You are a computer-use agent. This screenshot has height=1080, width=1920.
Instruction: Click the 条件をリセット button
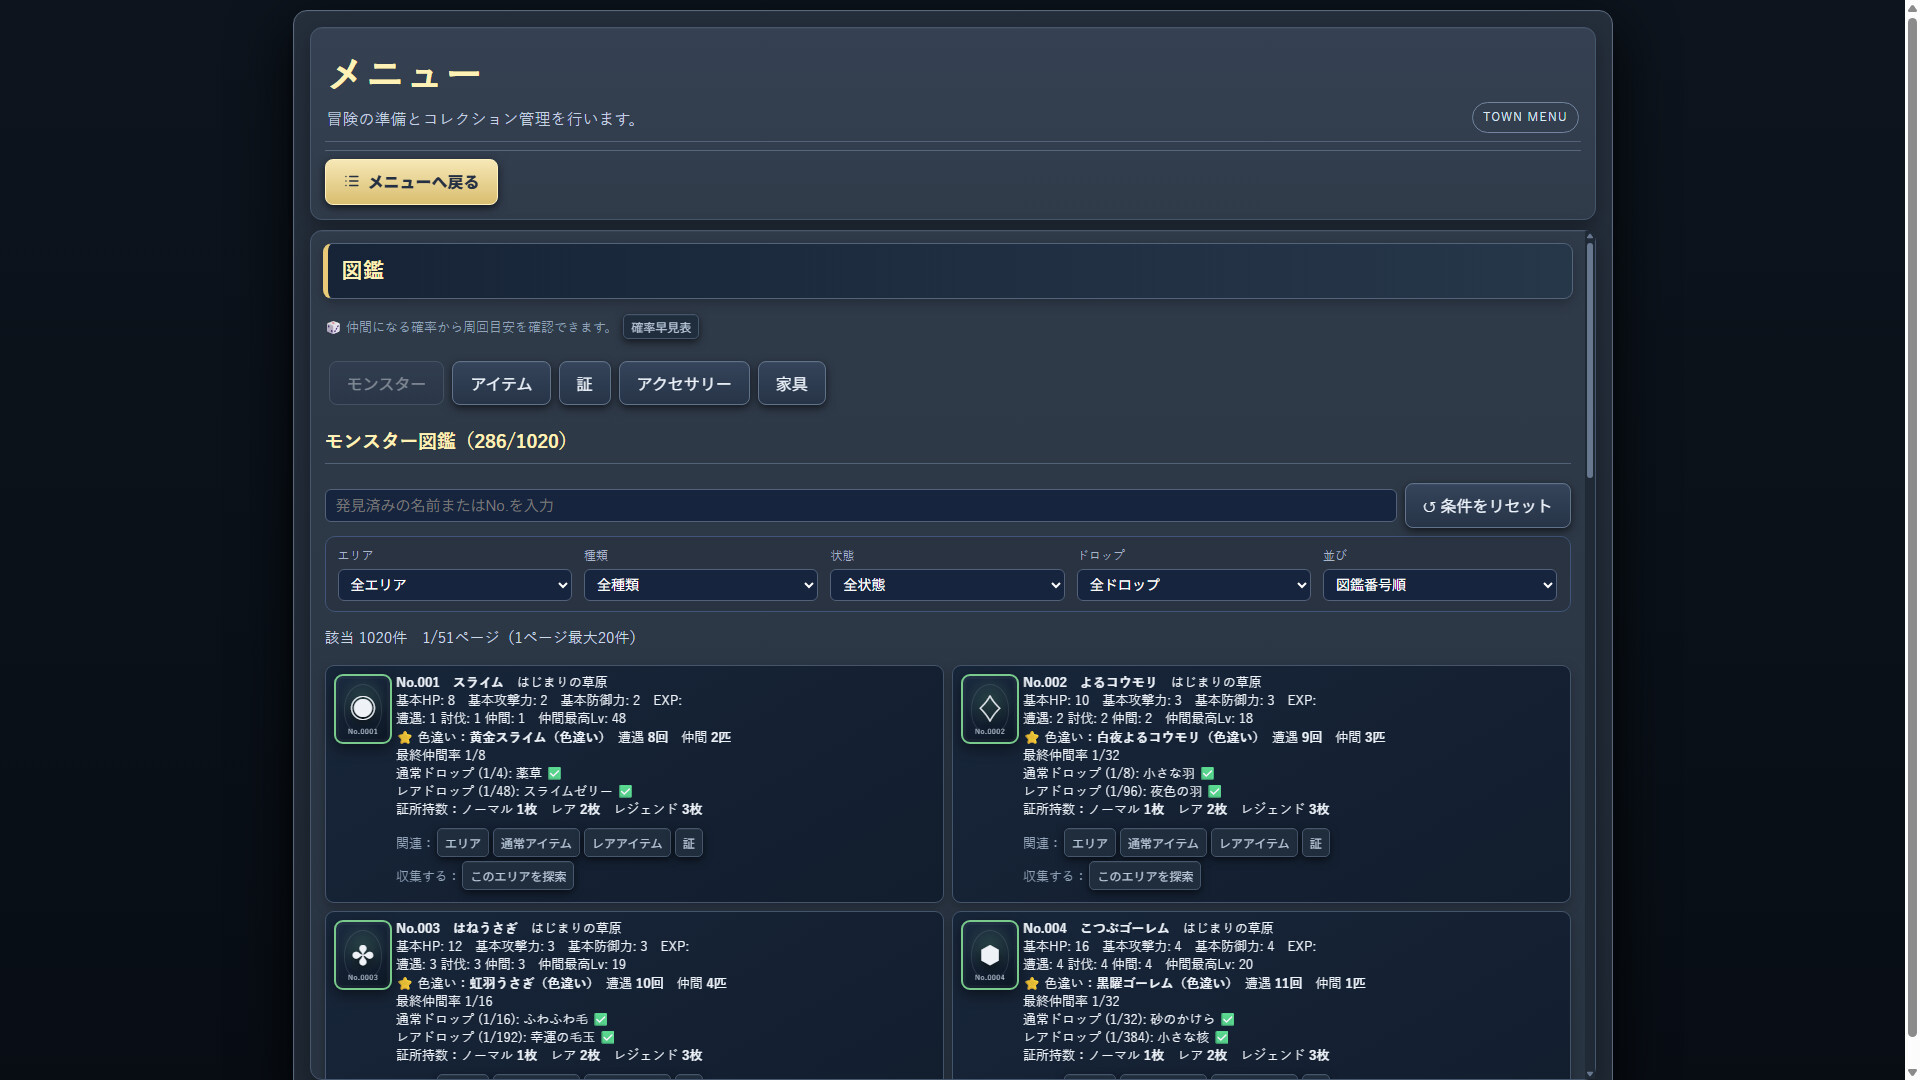(1487, 506)
